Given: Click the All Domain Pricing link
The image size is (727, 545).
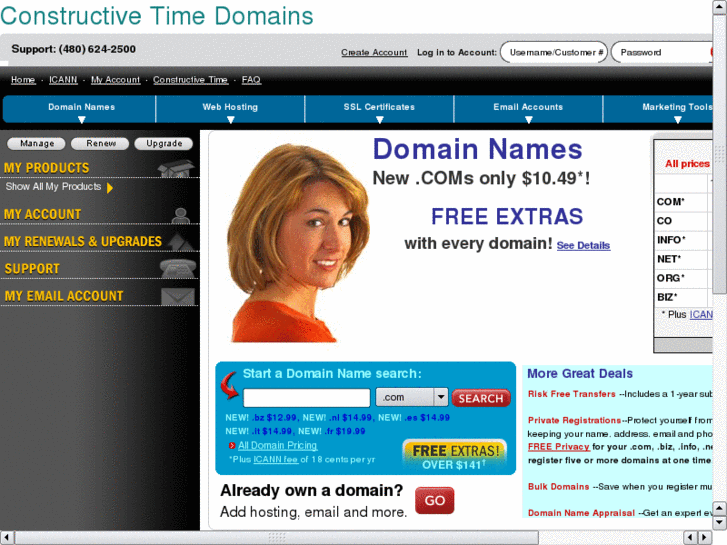Looking at the screenshot, I should [277, 446].
